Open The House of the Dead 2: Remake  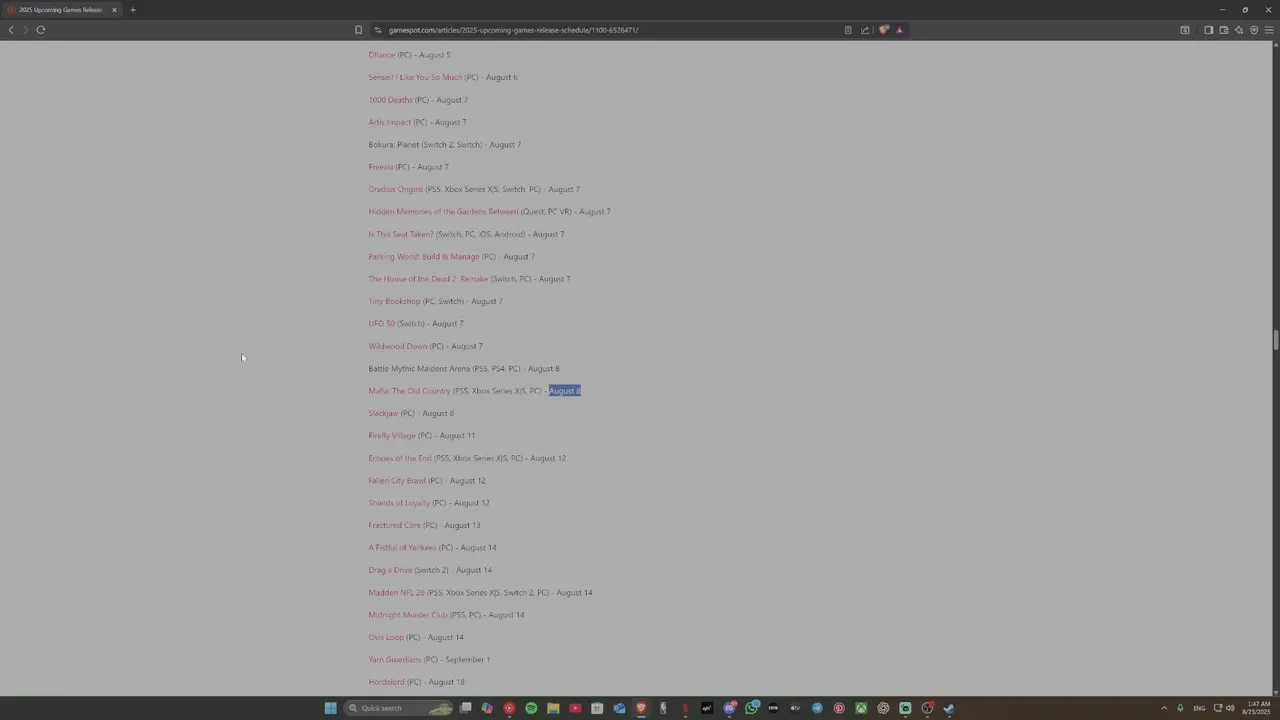click(428, 279)
